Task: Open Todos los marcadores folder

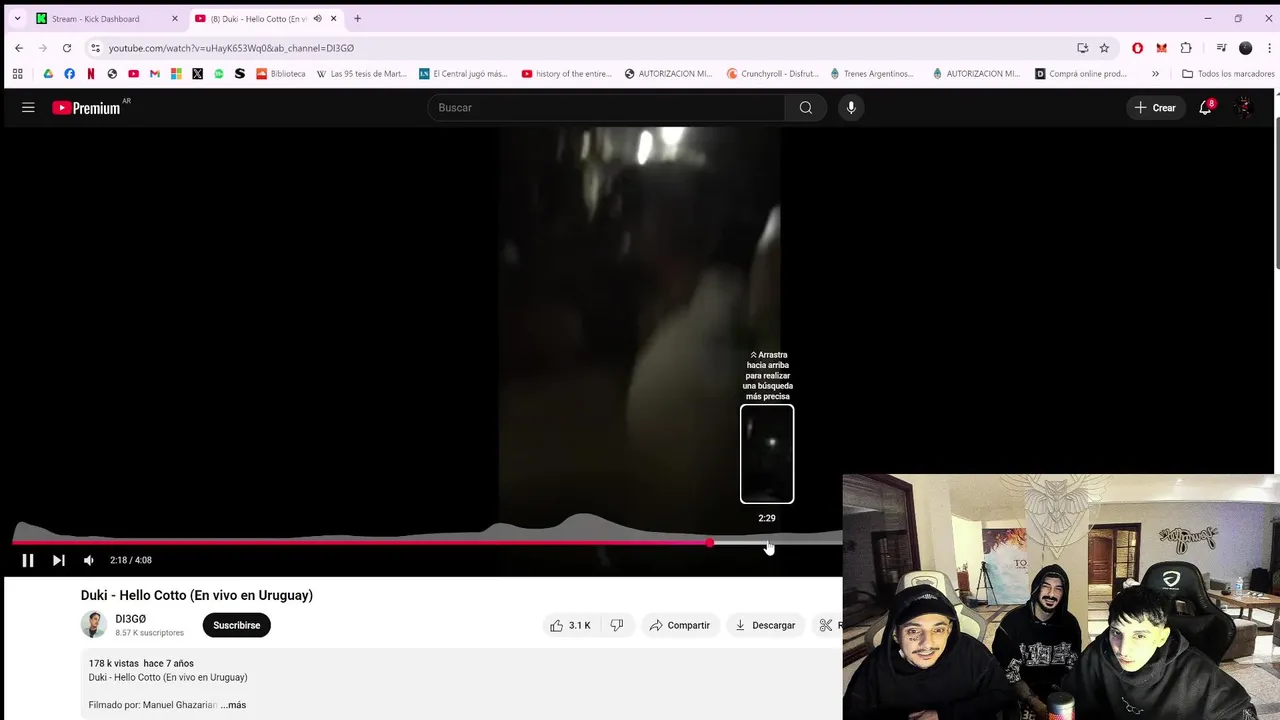Action: (x=1228, y=73)
